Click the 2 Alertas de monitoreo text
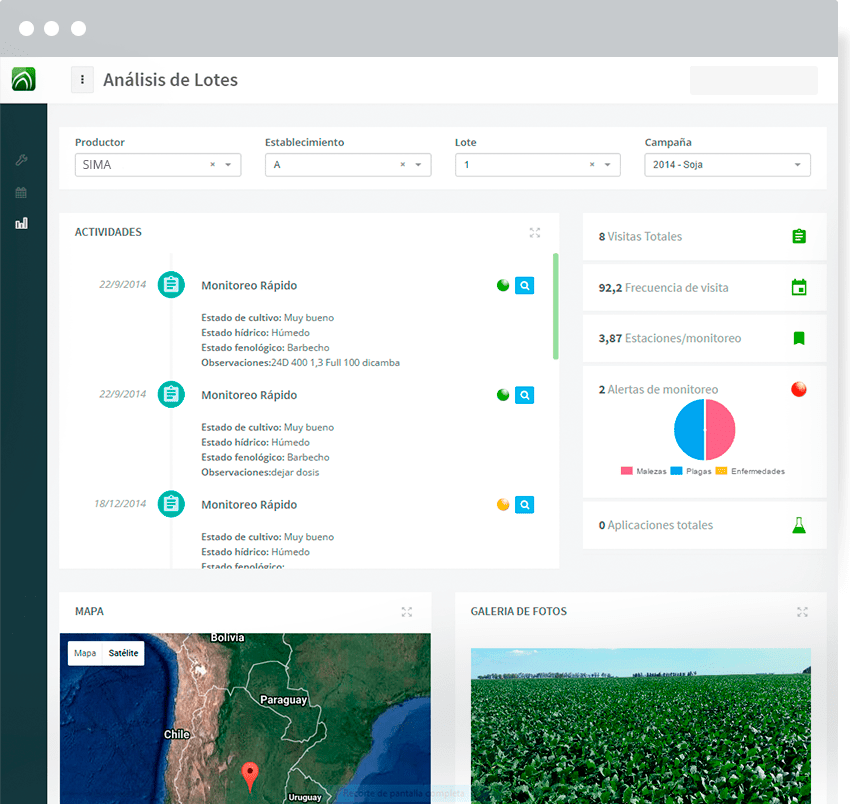The image size is (850, 804). [x=658, y=389]
